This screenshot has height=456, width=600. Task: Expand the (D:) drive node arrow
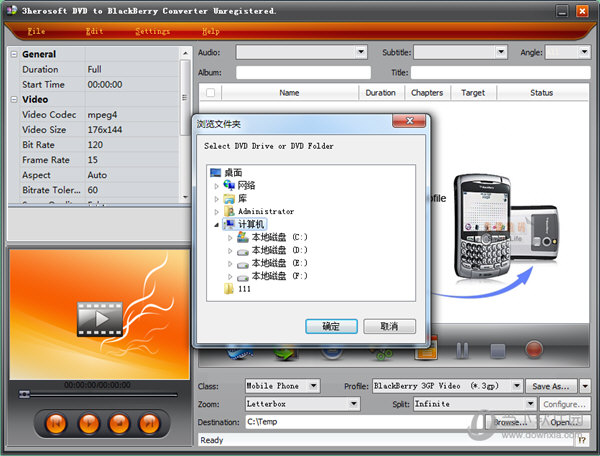230,251
